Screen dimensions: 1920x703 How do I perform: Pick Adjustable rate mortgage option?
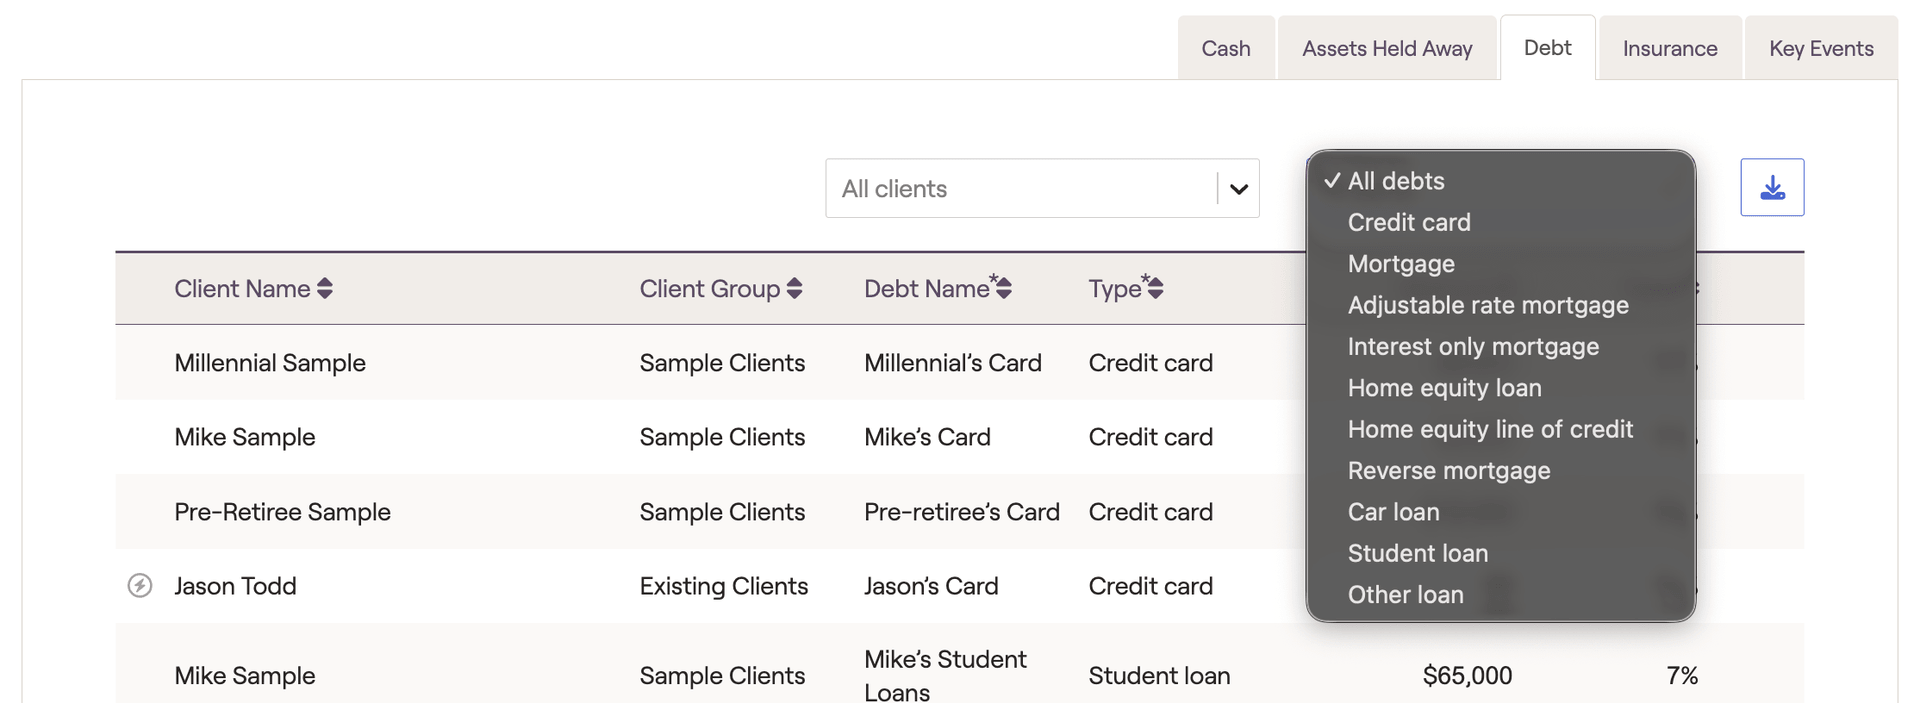click(1487, 305)
